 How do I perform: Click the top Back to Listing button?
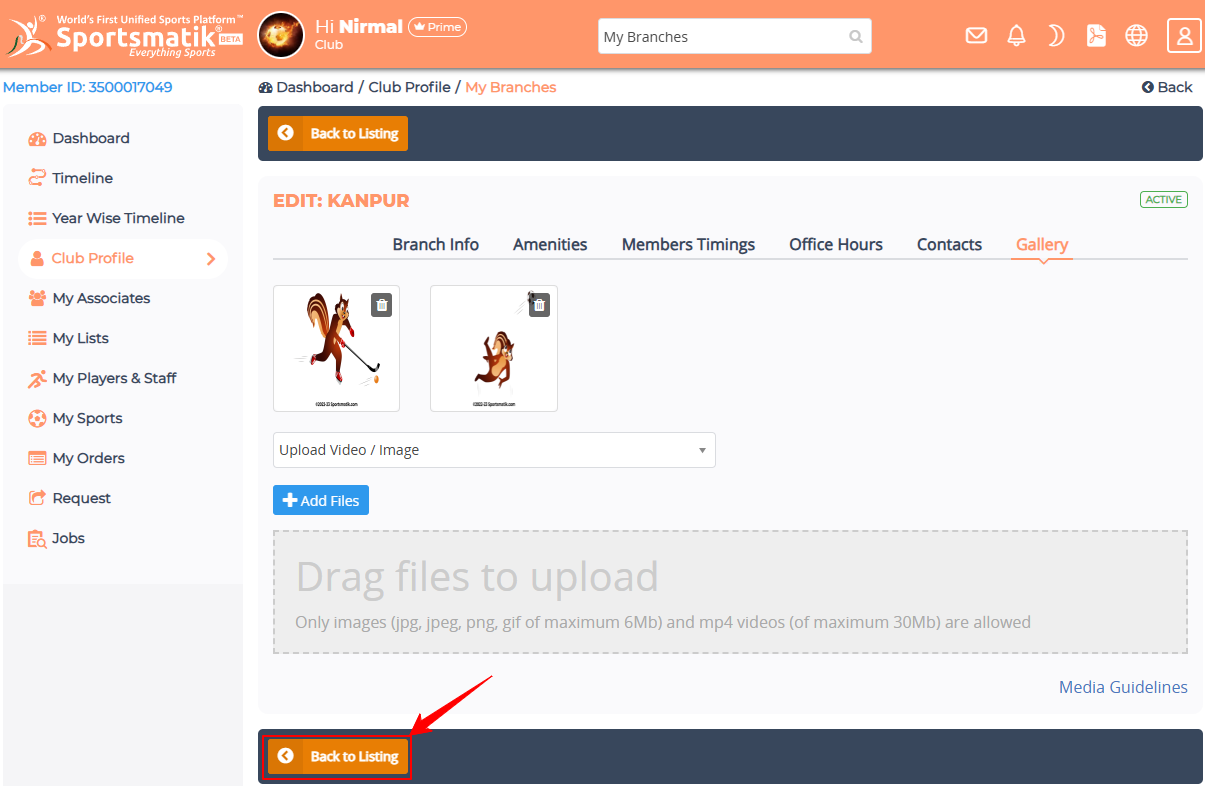pyautogui.click(x=338, y=133)
